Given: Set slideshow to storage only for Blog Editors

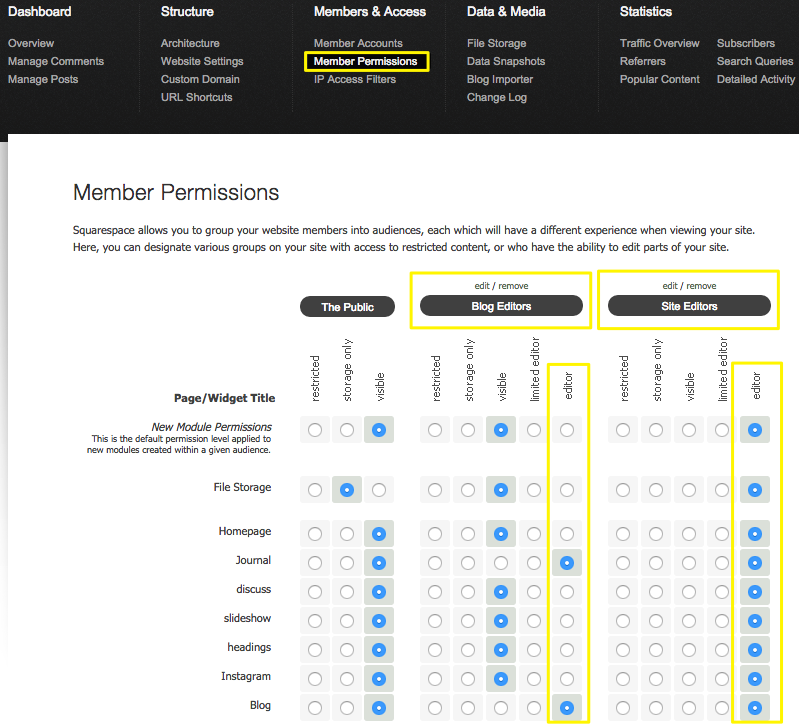Looking at the screenshot, I should 468,620.
